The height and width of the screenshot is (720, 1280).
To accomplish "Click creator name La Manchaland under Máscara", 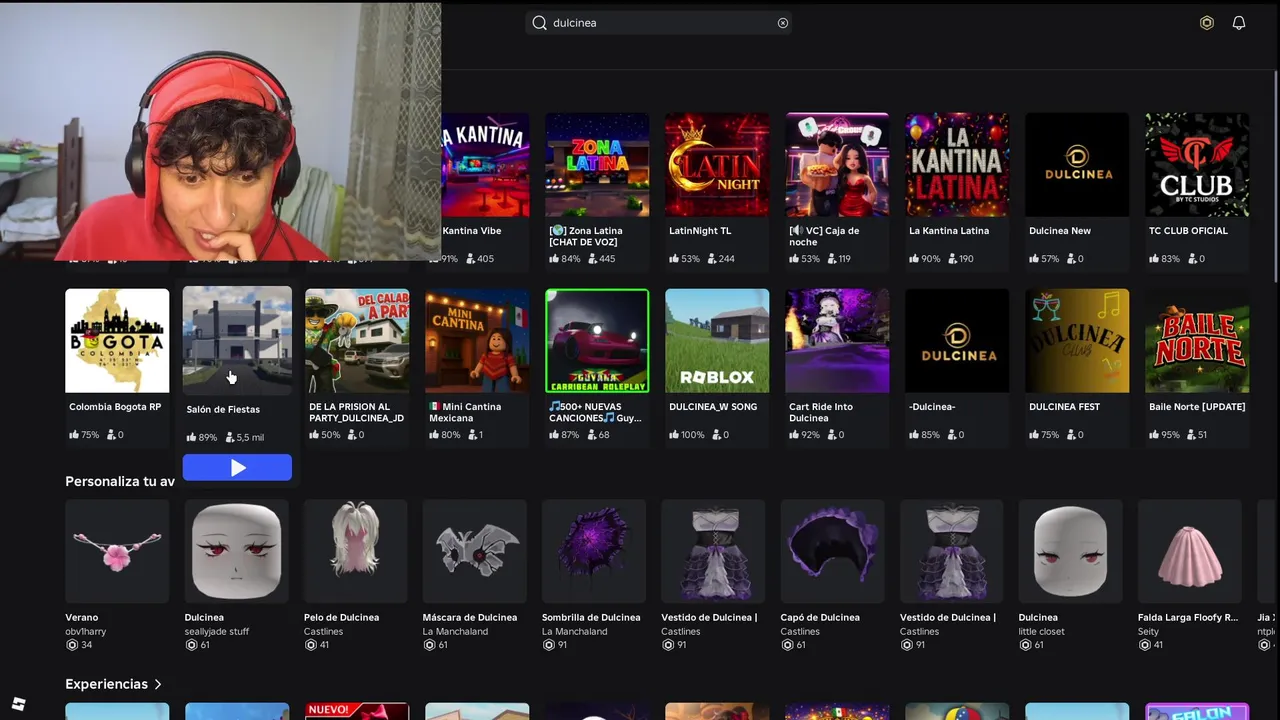I will (455, 632).
